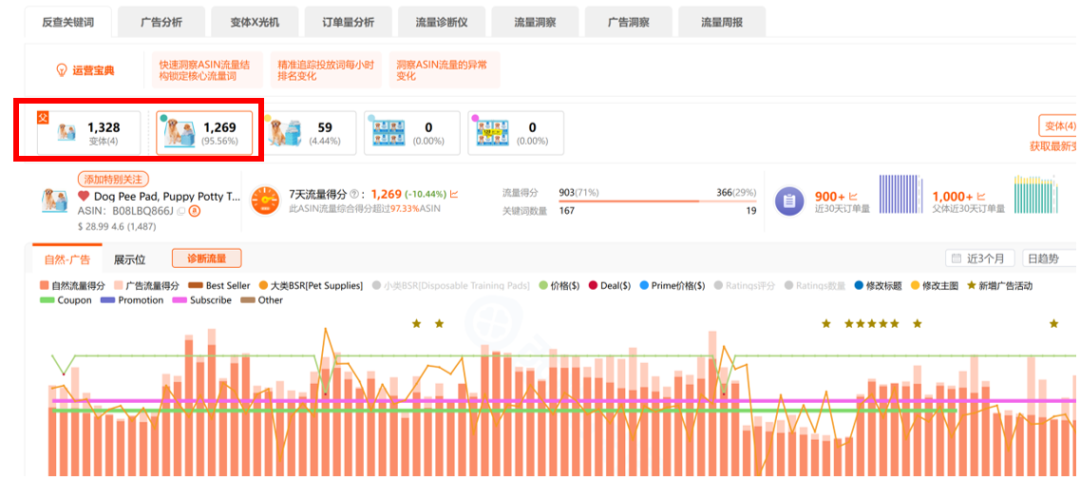Toggle the 价格($) legend series
This screenshot has width=1080, height=480.
tap(560, 286)
